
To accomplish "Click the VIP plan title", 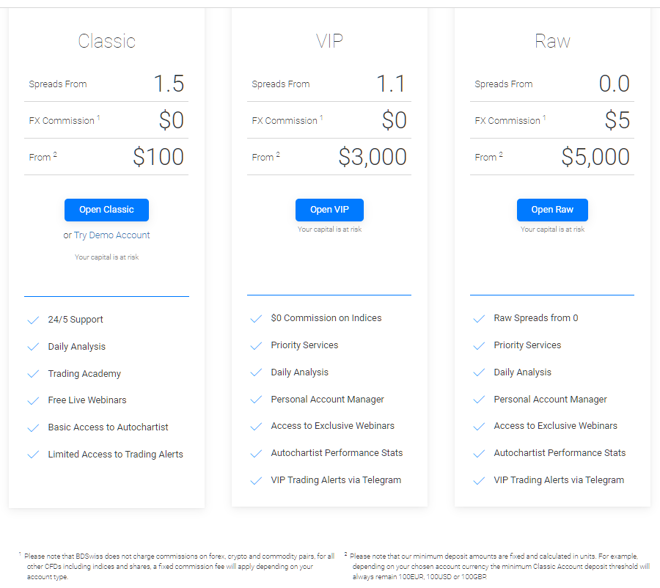I will (x=329, y=41).
